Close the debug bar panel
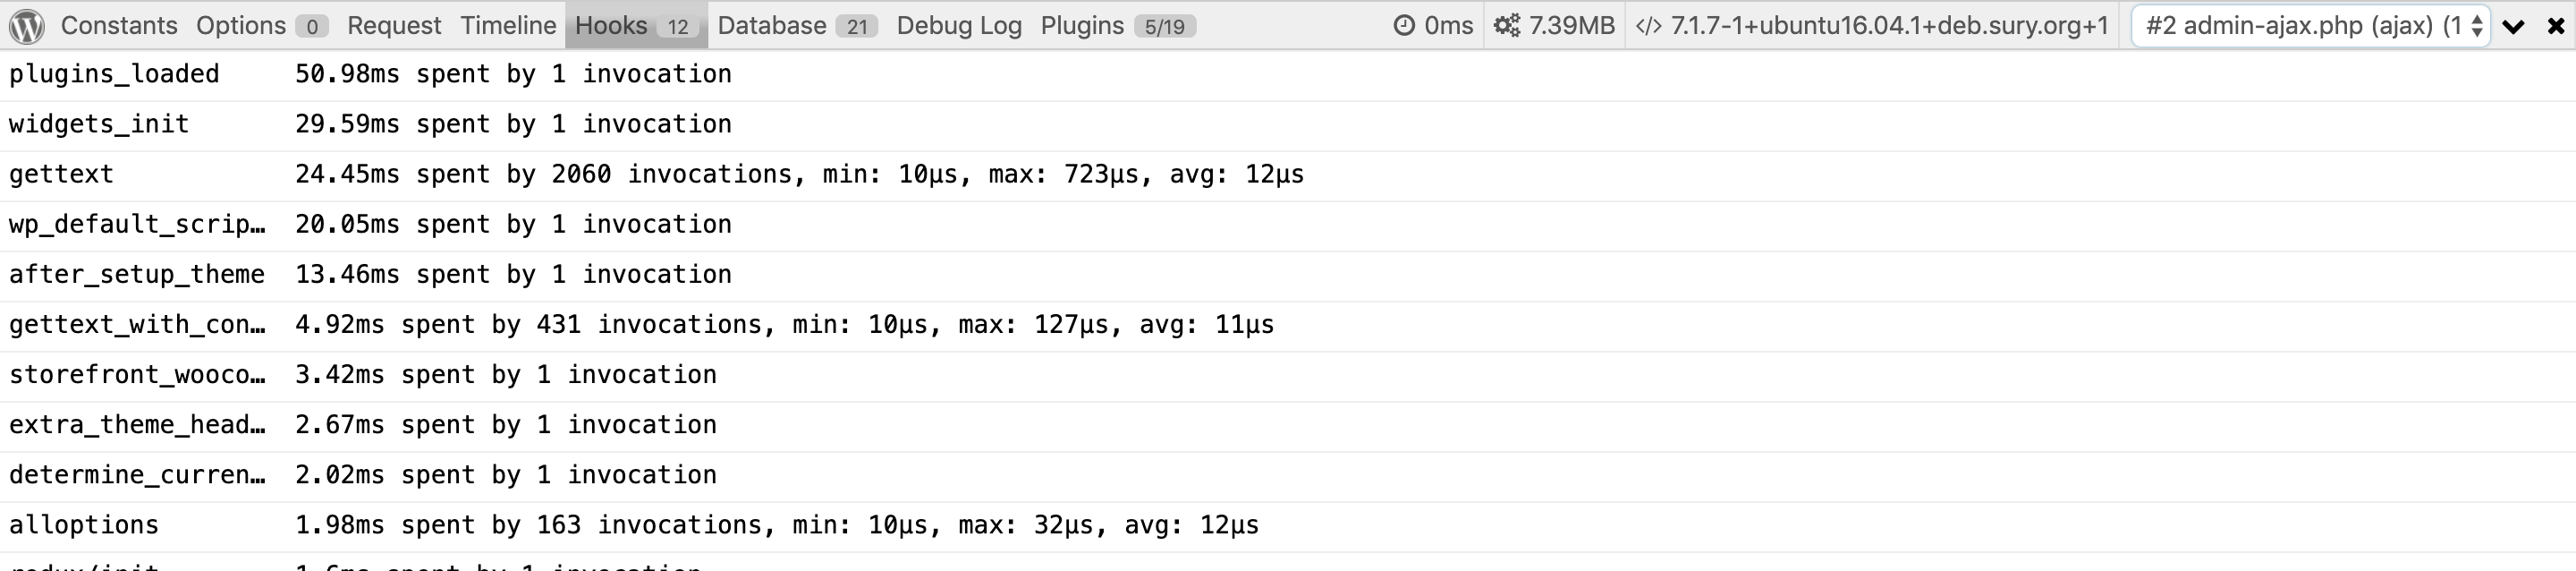This screenshot has height=571, width=2576. click(2556, 27)
